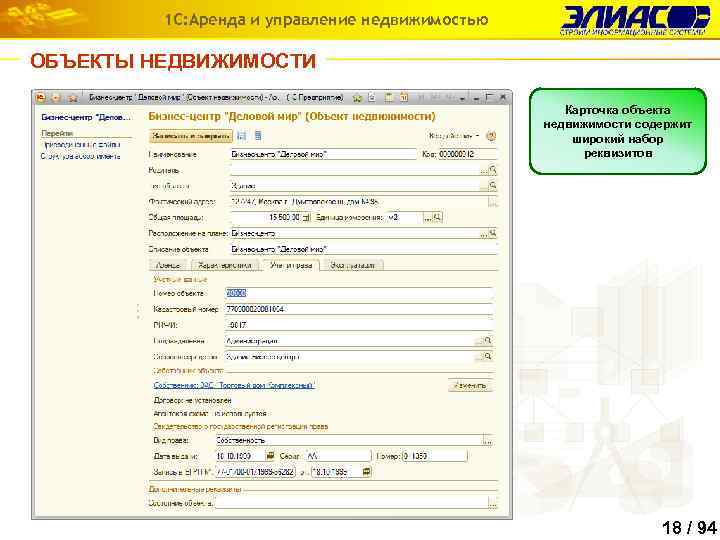This screenshot has width=720, height=540.
Task: Open calendar picker for ЕГРП record date
Action: (x=366, y=472)
